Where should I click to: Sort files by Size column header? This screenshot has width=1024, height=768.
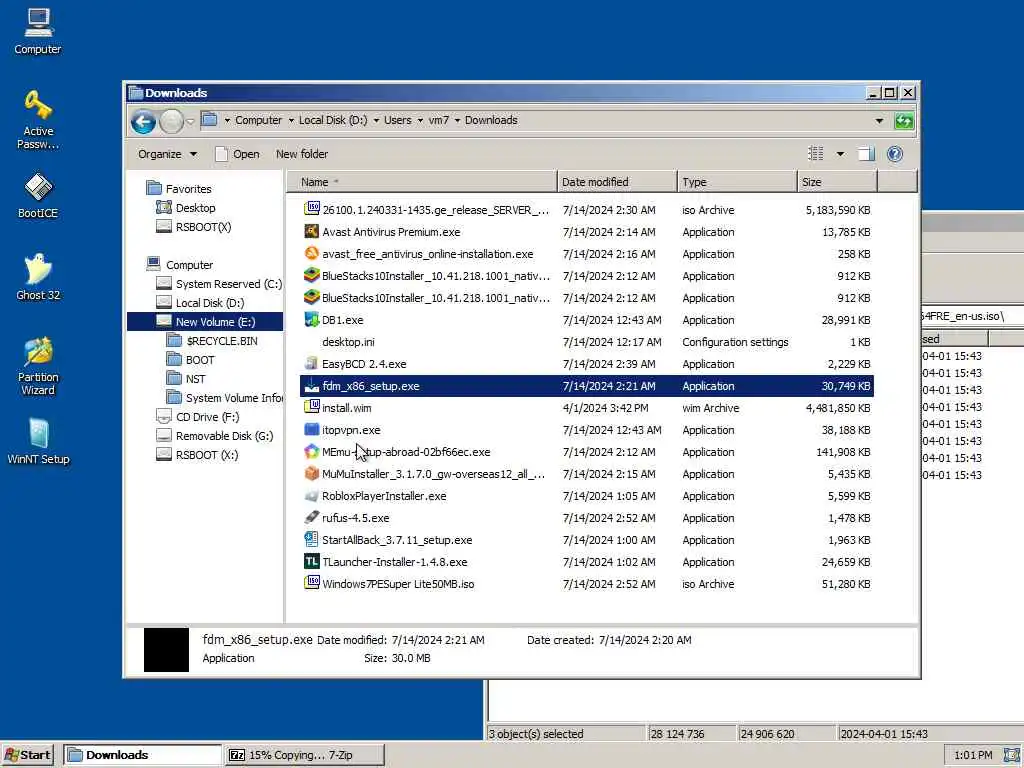tap(837, 182)
